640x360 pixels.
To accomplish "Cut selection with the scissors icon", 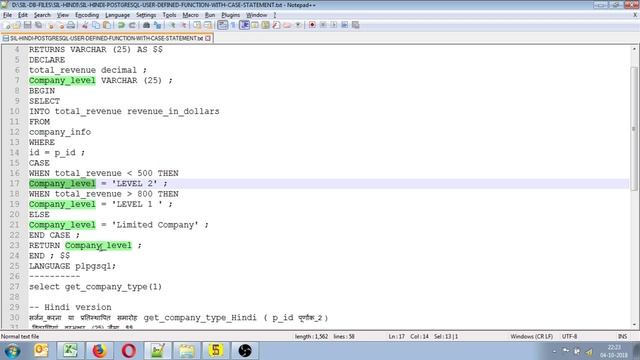I will coord(85,25).
